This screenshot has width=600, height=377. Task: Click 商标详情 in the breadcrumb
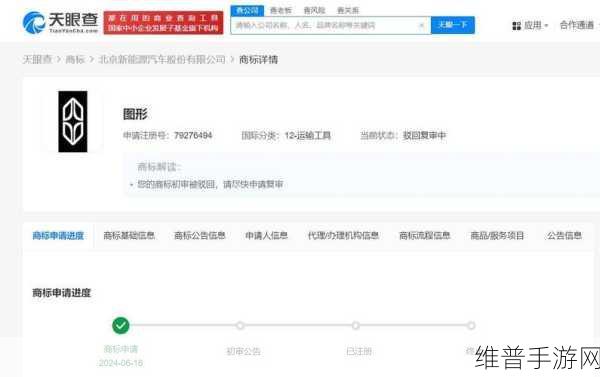[258, 60]
